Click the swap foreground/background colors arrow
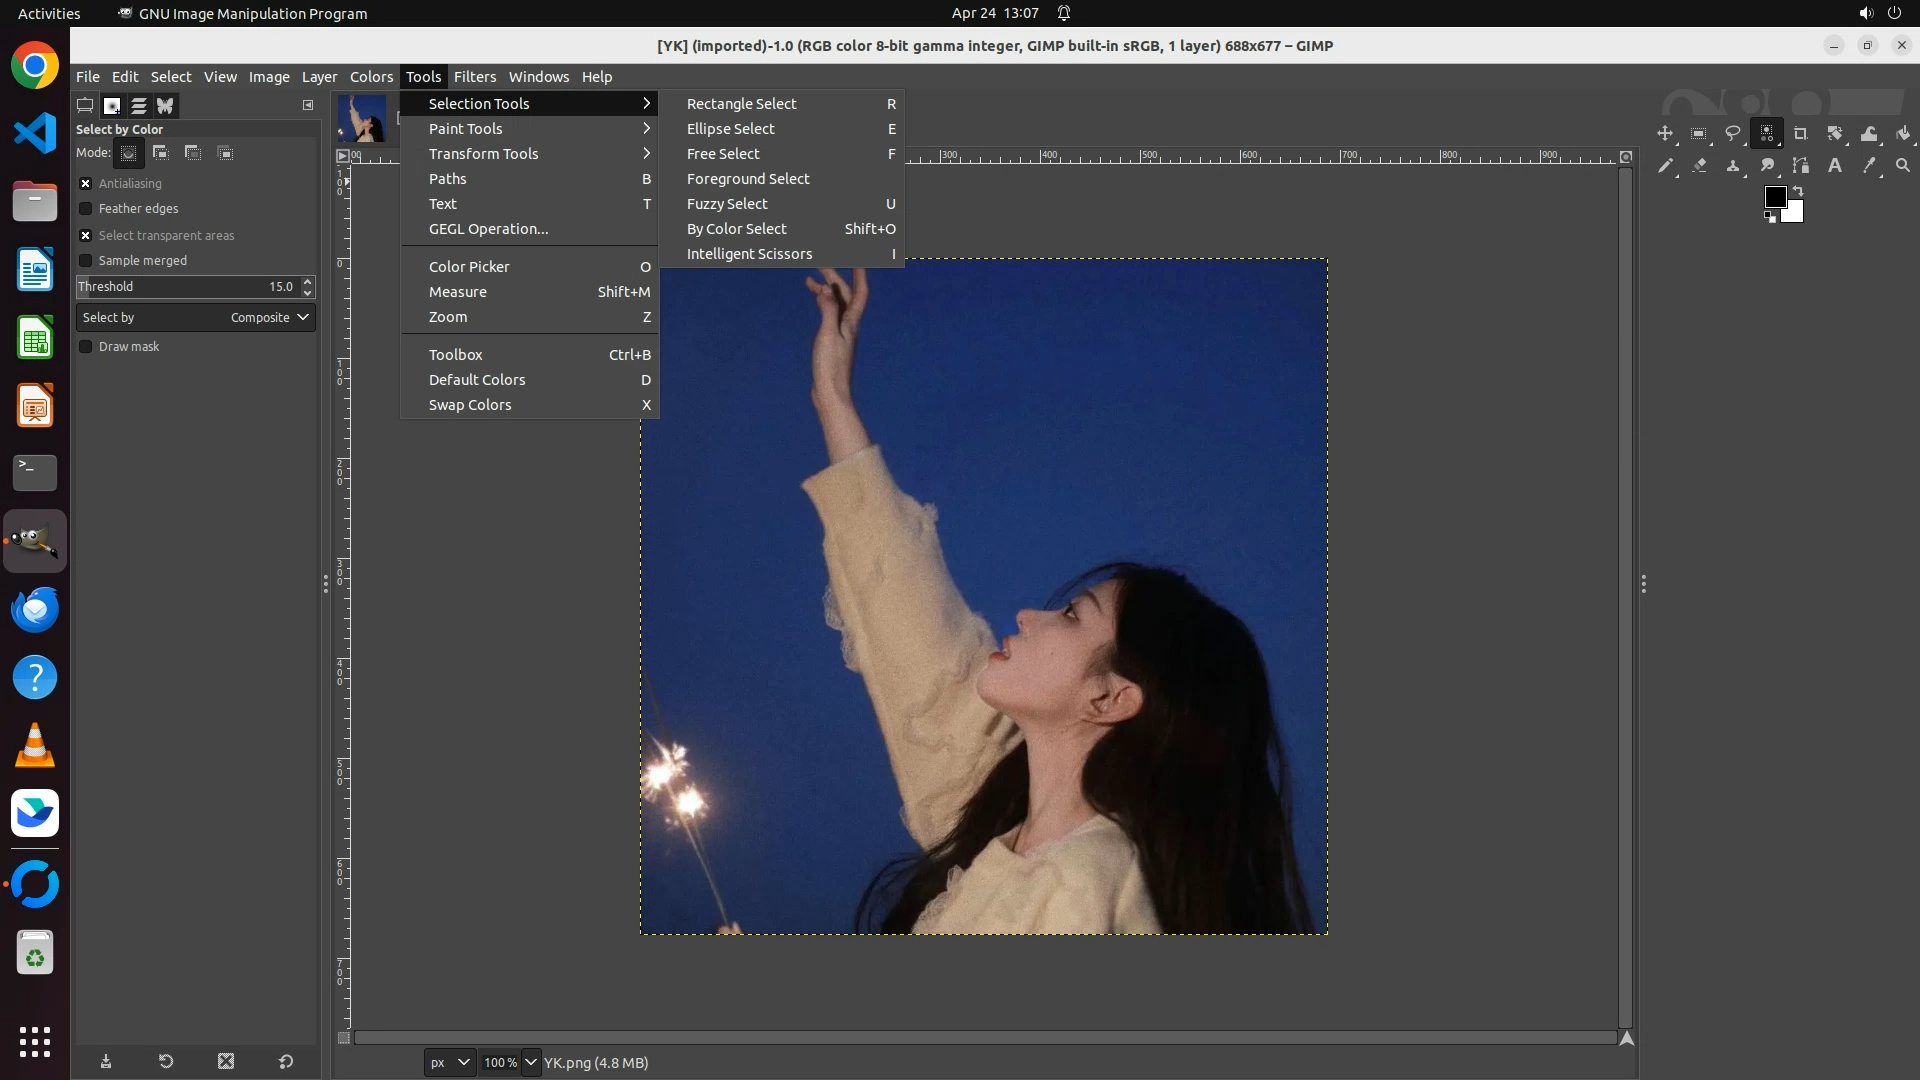The width and height of the screenshot is (1920, 1080). pyautogui.click(x=1798, y=190)
